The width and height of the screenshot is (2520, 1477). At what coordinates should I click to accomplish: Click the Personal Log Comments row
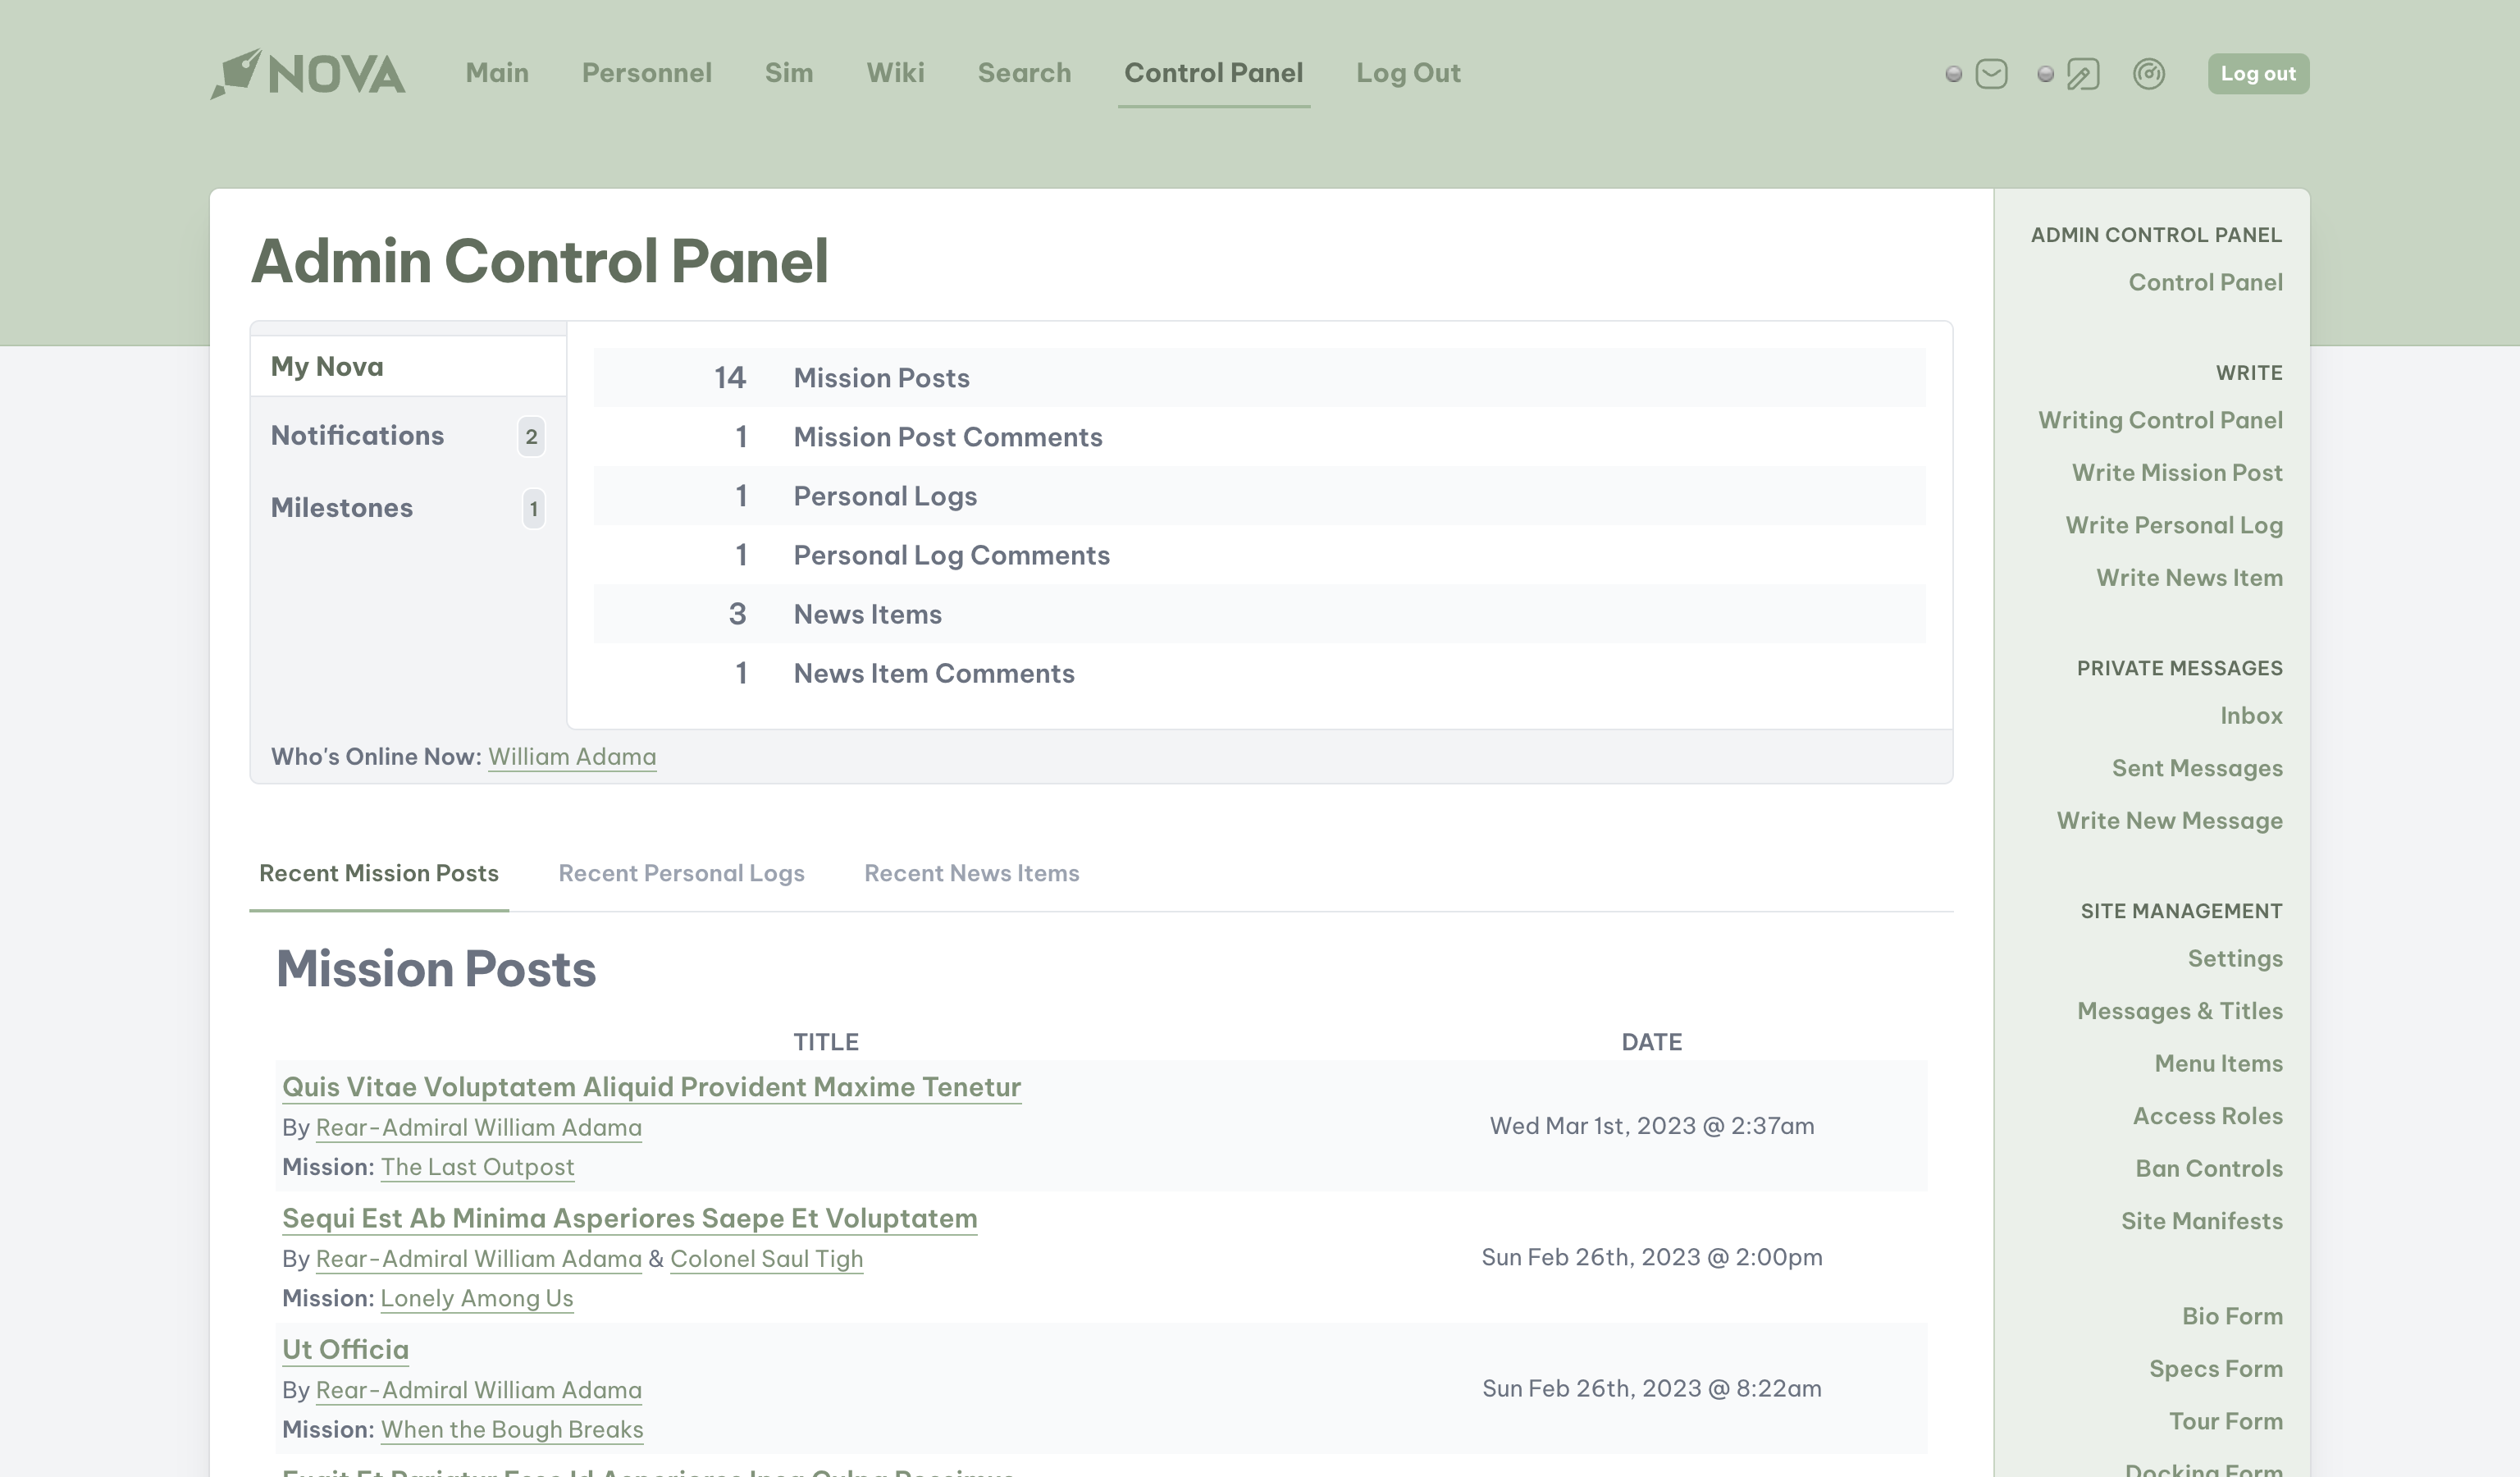tap(1259, 554)
